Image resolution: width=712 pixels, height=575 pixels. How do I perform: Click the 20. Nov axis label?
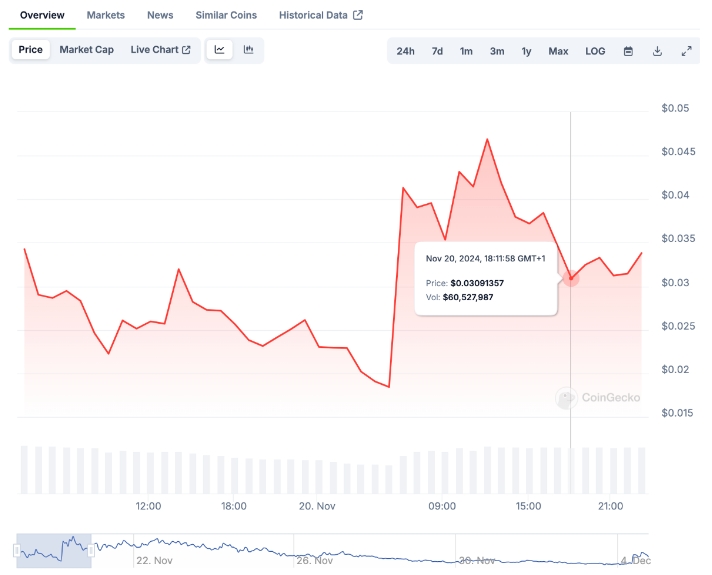(x=317, y=506)
